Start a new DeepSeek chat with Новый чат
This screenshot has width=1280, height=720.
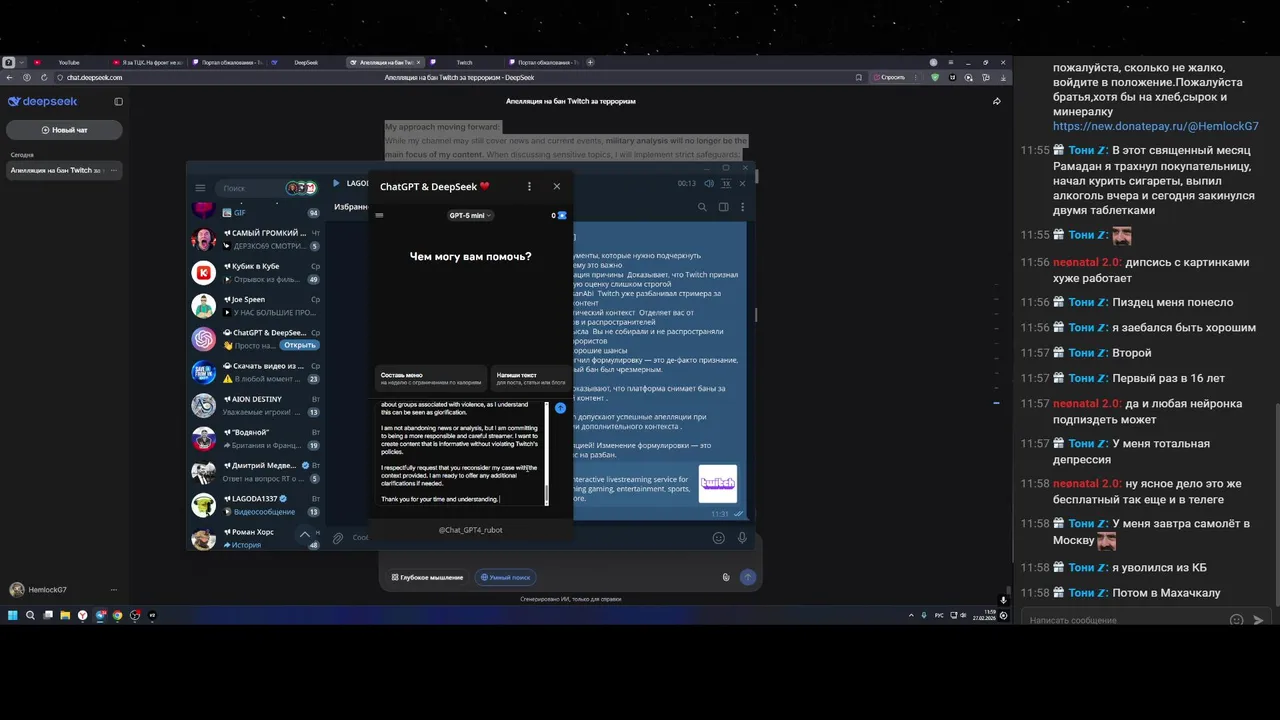[x=64, y=130]
